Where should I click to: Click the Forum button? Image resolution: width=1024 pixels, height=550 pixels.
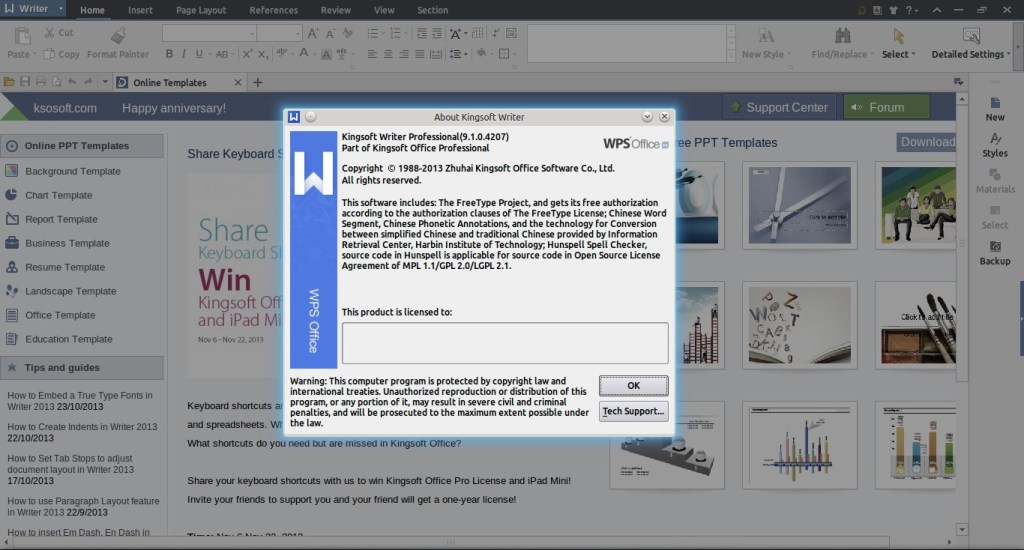(x=886, y=107)
